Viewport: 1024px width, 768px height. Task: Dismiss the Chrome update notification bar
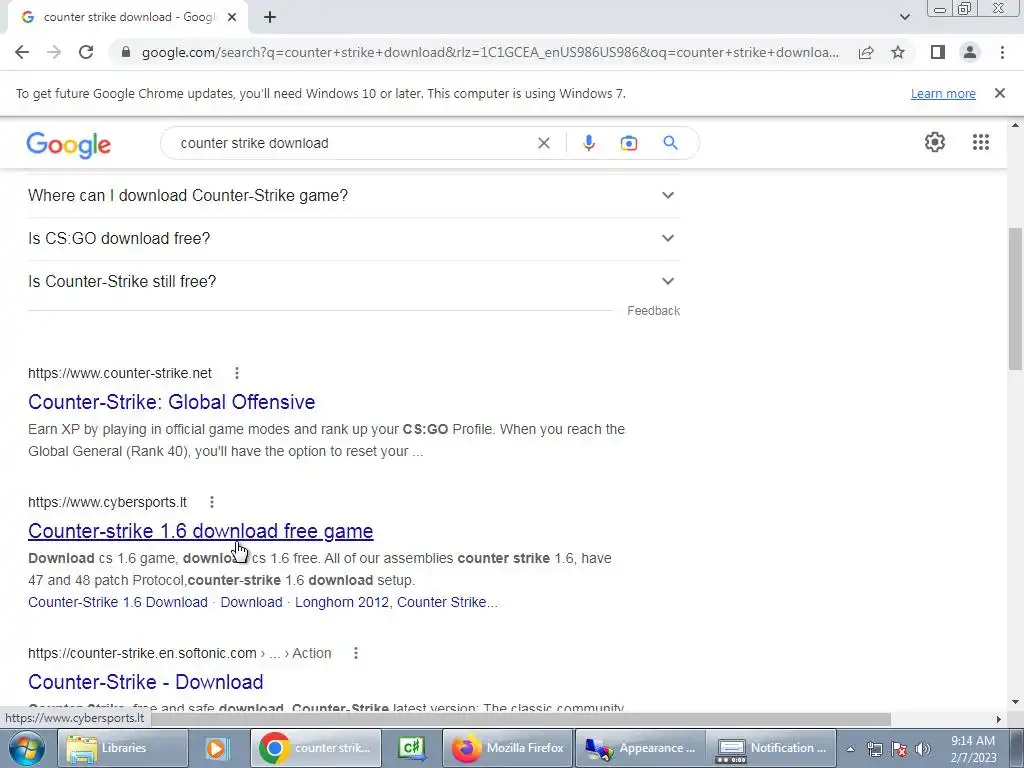[x=1000, y=93]
